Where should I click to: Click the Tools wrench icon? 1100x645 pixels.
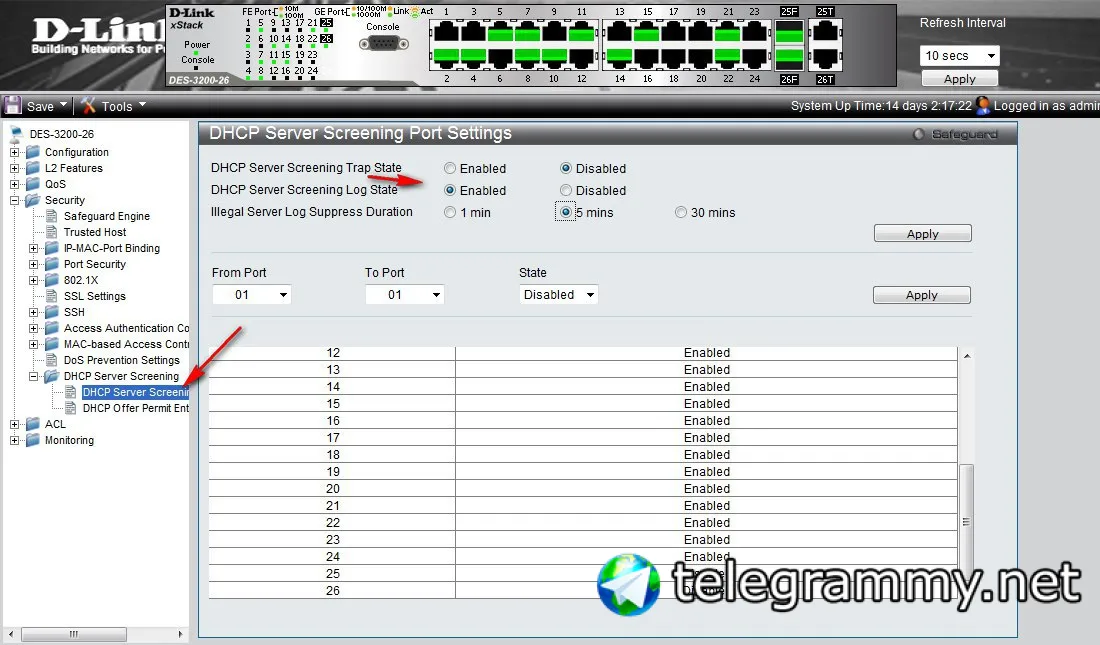tap(88, 106)
